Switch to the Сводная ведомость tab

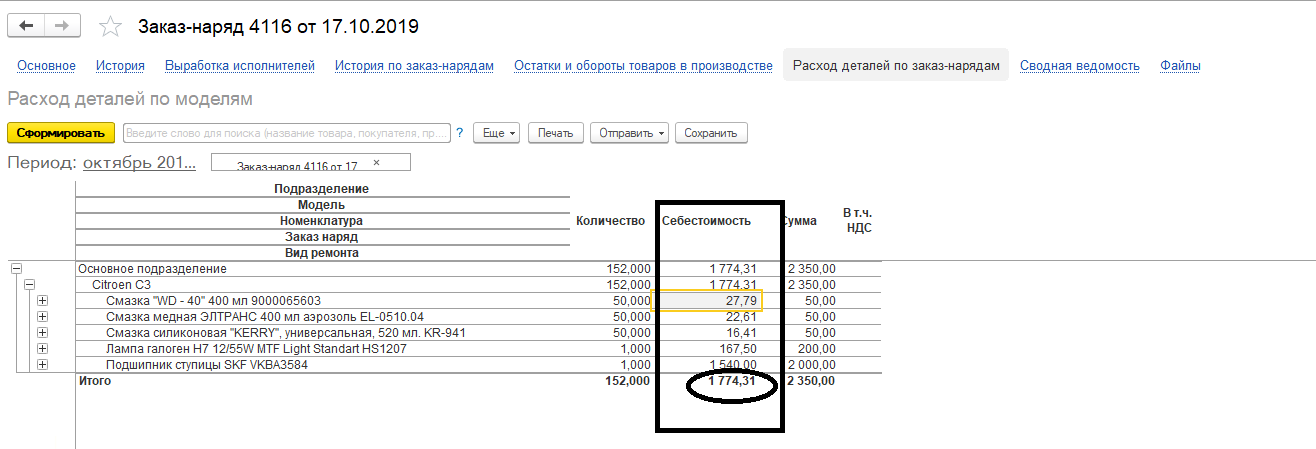pyautogui.click(x=1079, y=66)
